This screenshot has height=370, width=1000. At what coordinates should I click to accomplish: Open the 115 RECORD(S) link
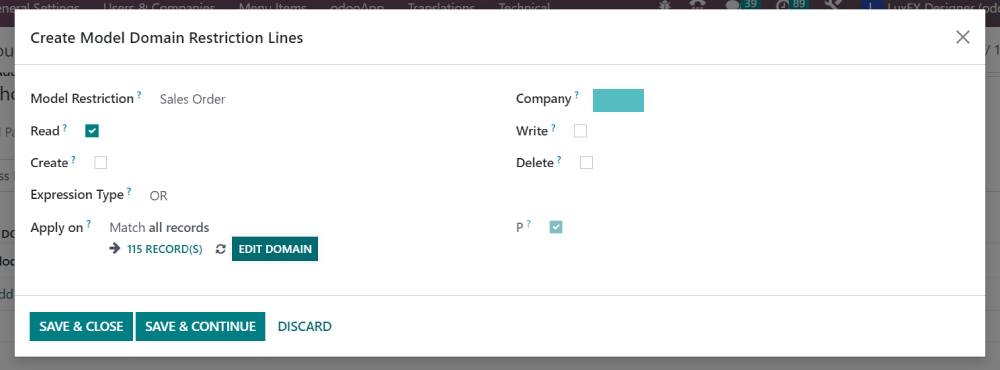pos(165,249)
